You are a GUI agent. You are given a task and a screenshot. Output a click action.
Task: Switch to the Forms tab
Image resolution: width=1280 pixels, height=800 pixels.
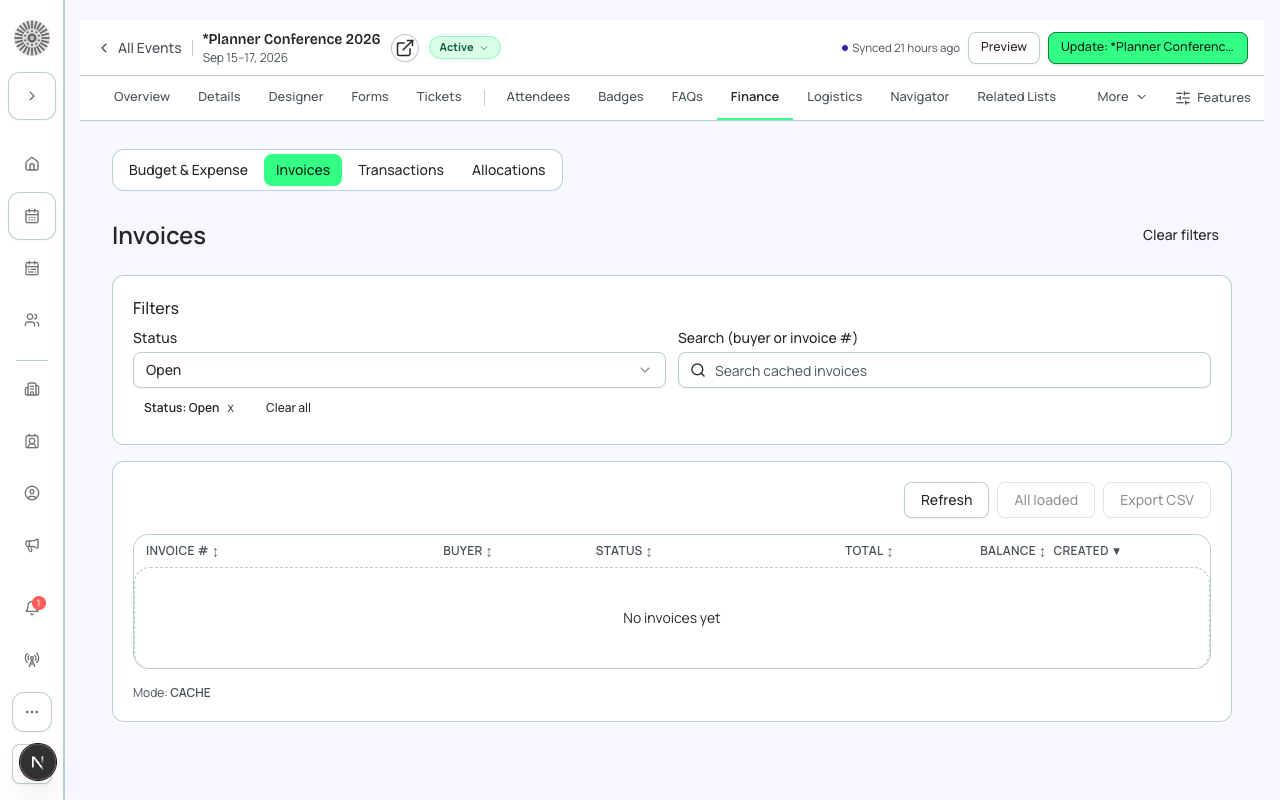click(x=370, y=97)
